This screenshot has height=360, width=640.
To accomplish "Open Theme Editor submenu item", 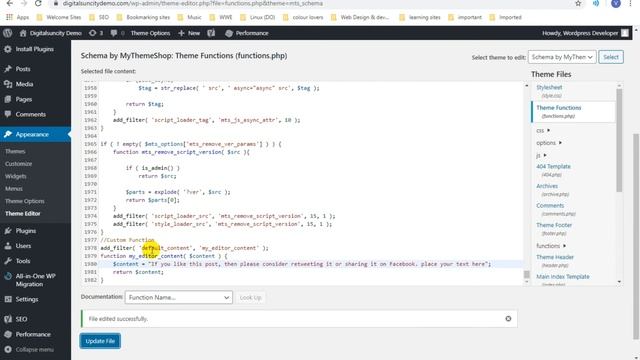I will pyautogui.click(x=23, y=213).
